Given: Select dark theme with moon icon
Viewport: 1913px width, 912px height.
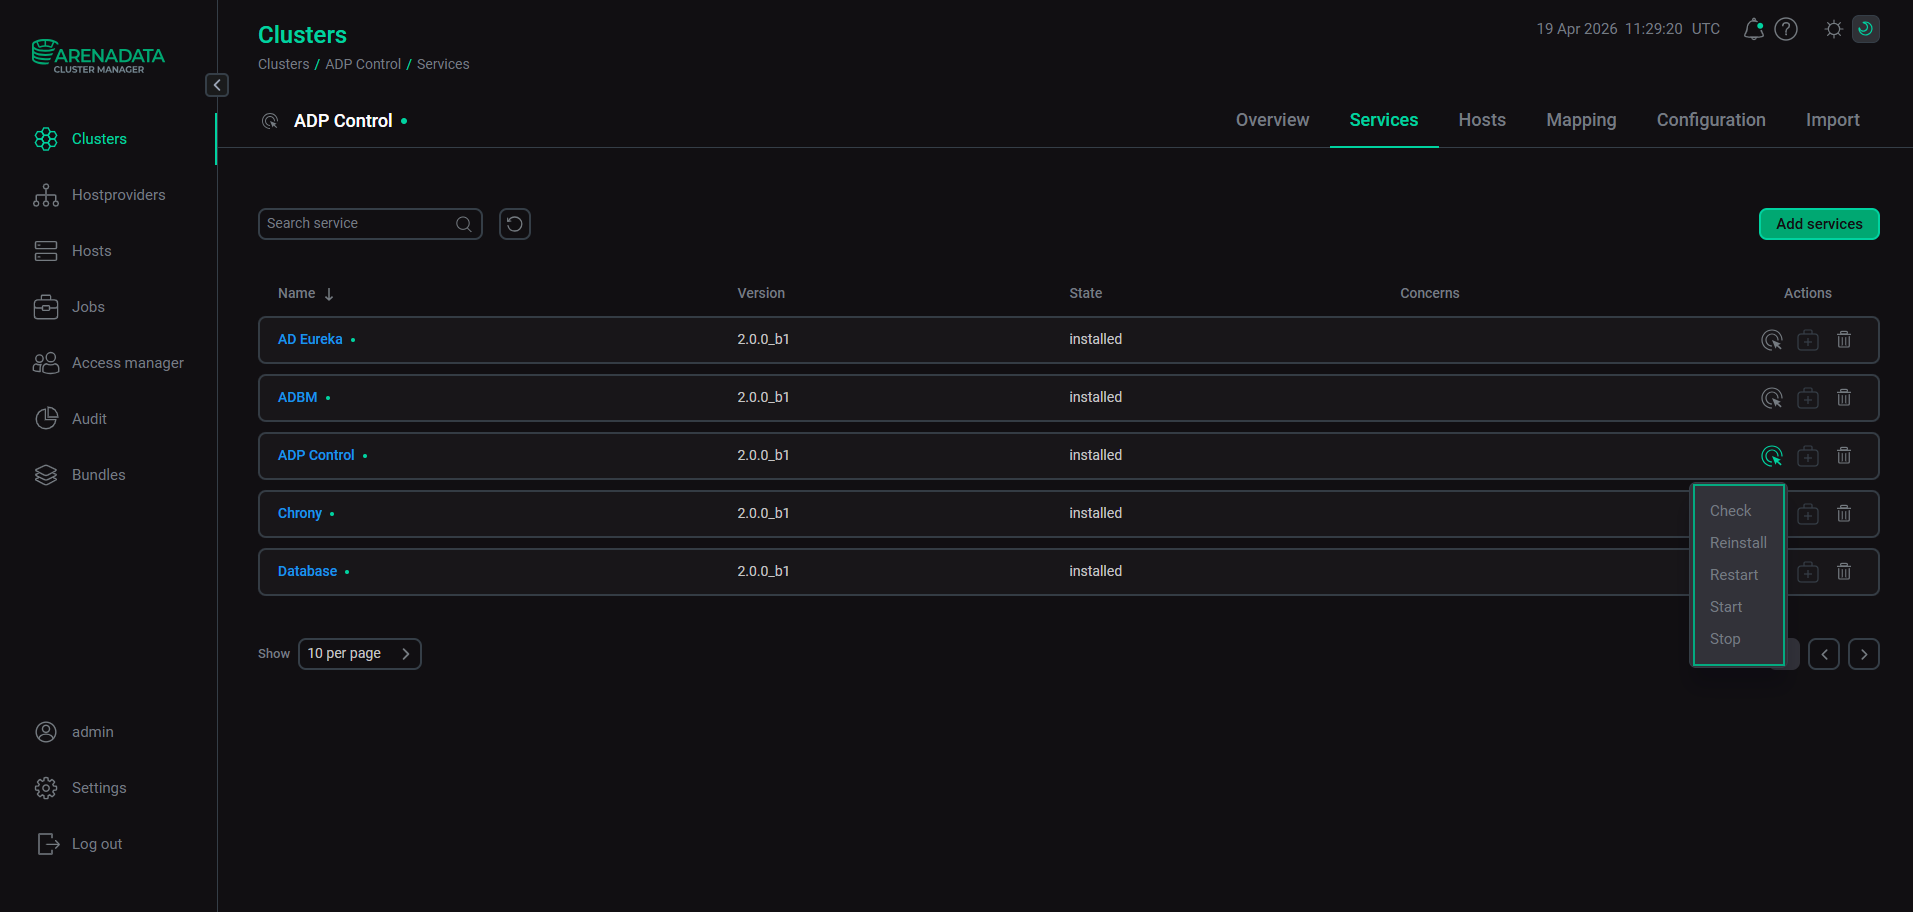Looking at the screenshot, I should tap(1866, 29).
